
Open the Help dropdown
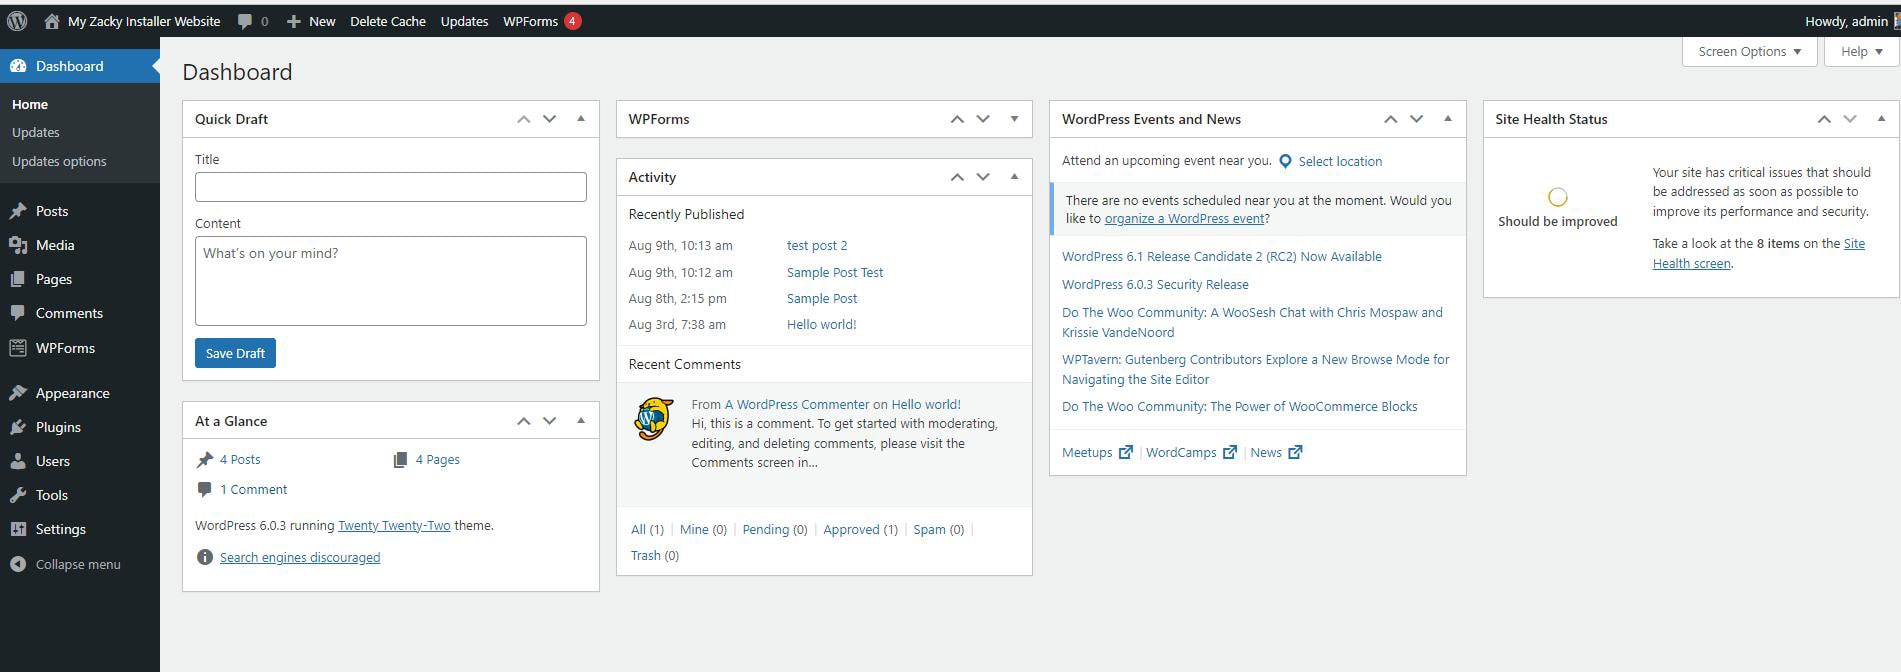1861,52
